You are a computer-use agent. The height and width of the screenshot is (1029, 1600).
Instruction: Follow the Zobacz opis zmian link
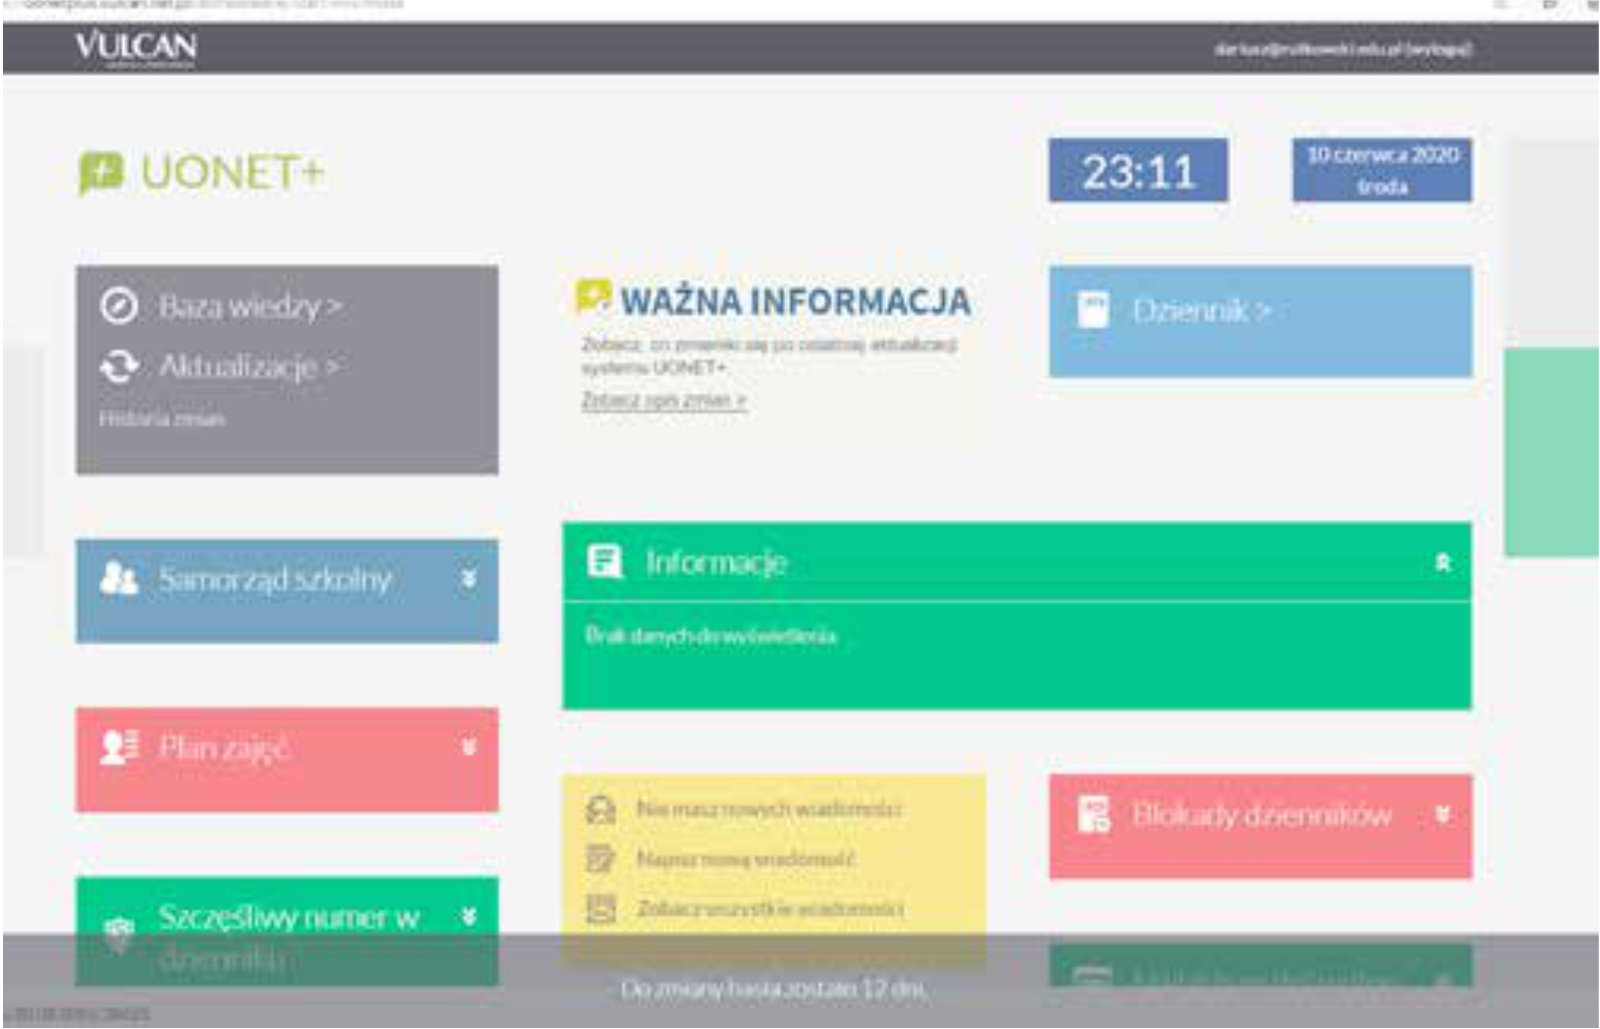pyautogui.click(x=664, y=400)
